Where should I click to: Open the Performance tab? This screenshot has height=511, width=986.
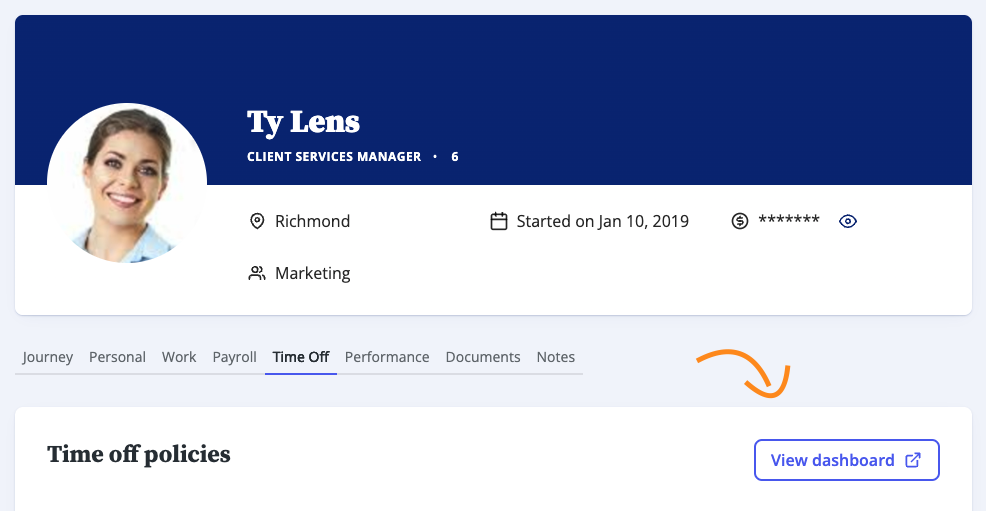coord(387,357)
